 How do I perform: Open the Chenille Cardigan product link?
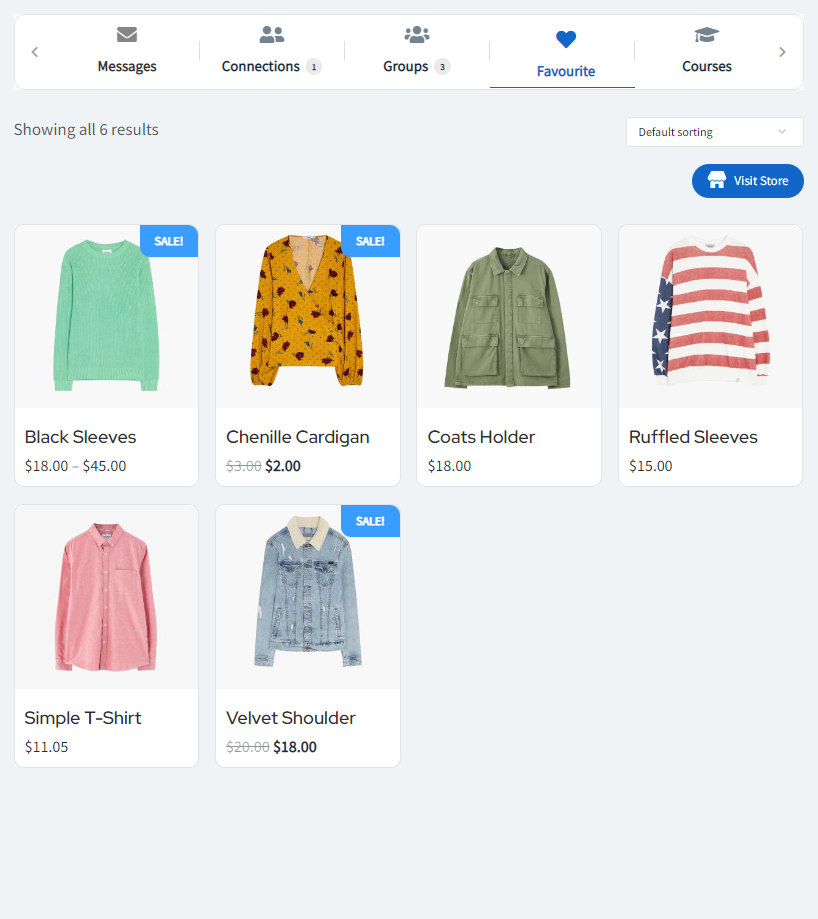pyautogui.click(x=298, y=437)
